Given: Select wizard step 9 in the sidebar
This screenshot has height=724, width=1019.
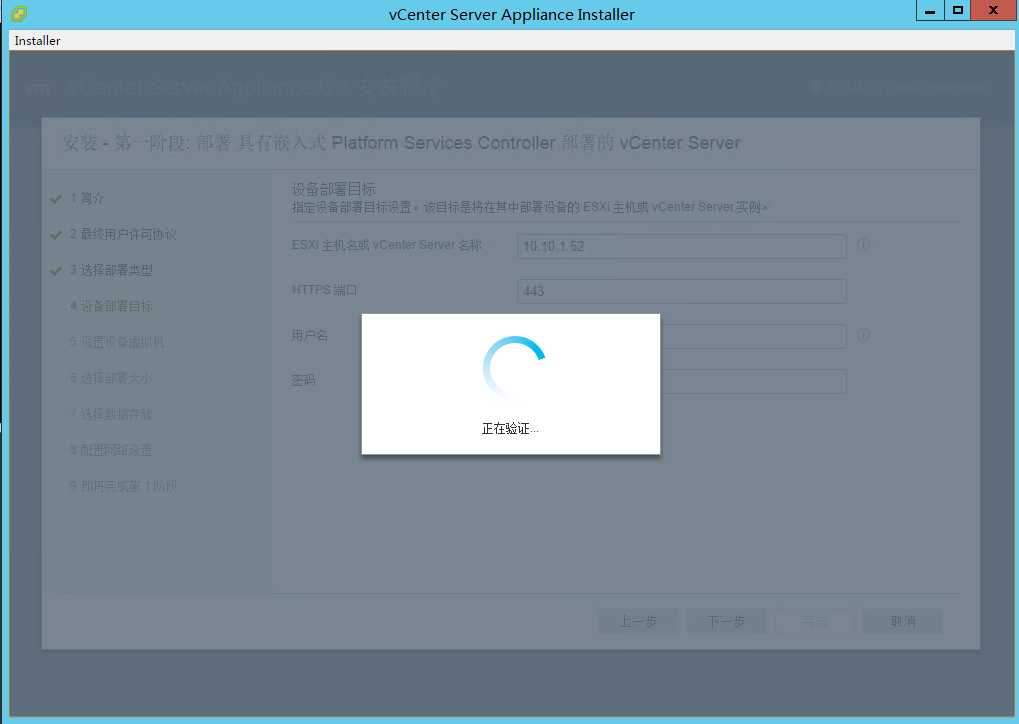Looking at the screenshot, I should 123,486.
